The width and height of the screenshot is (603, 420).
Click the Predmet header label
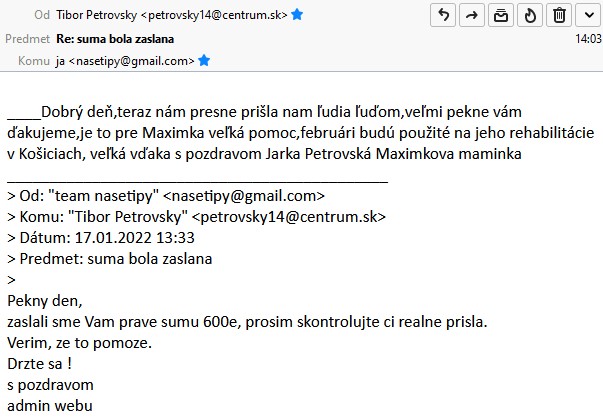(x=27, y=39)
